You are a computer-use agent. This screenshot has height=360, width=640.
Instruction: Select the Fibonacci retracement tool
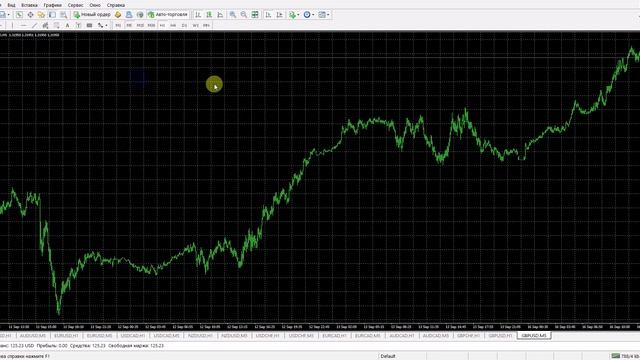pyautogui.click(x=56, y=25)
